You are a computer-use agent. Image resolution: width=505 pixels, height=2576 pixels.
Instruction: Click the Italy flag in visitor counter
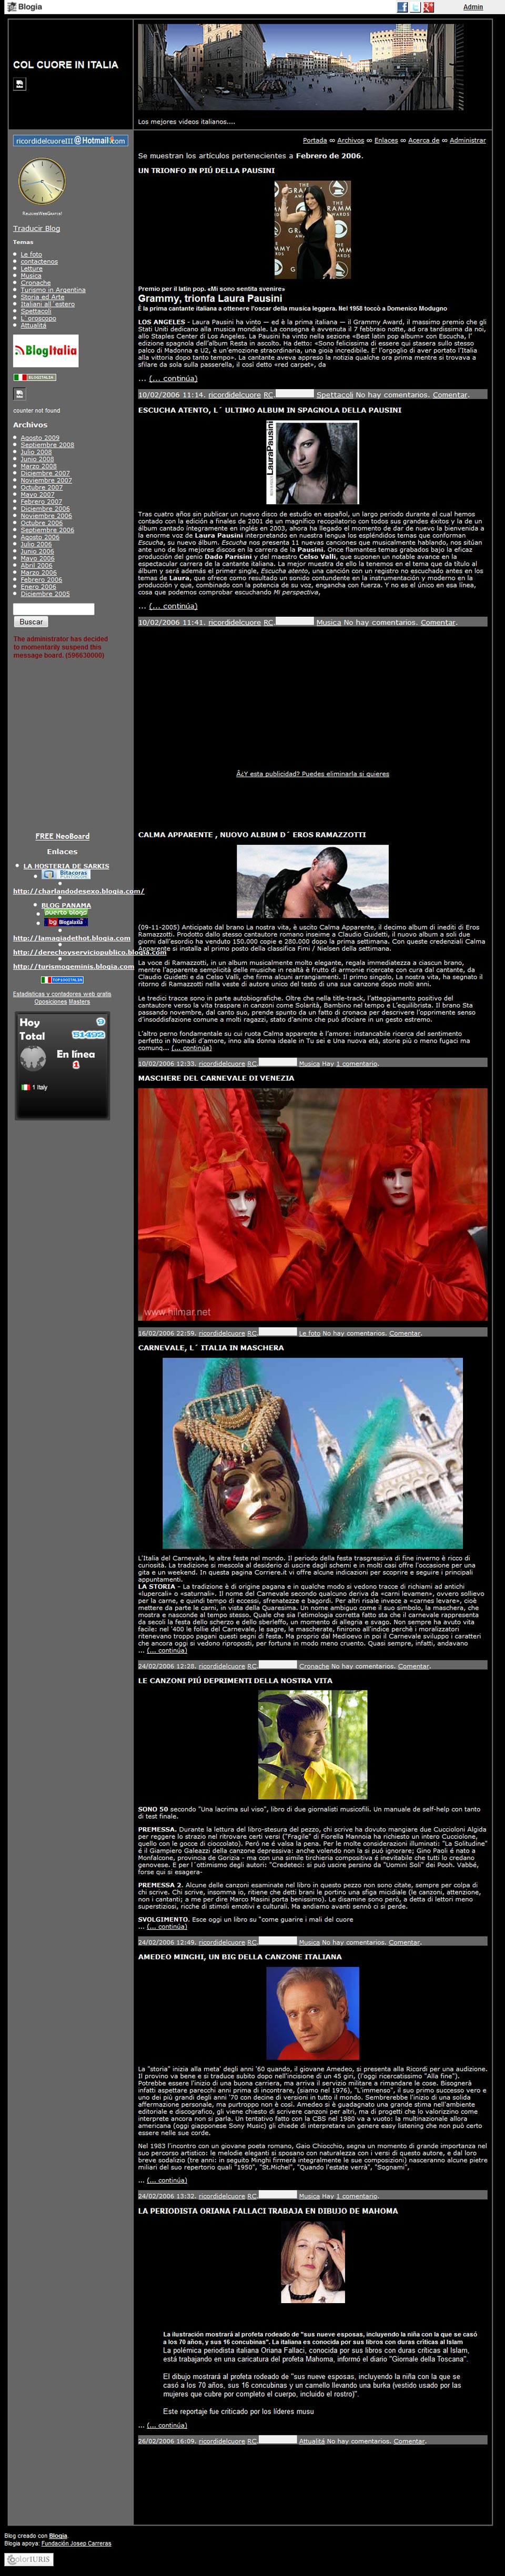(26, 1087)
